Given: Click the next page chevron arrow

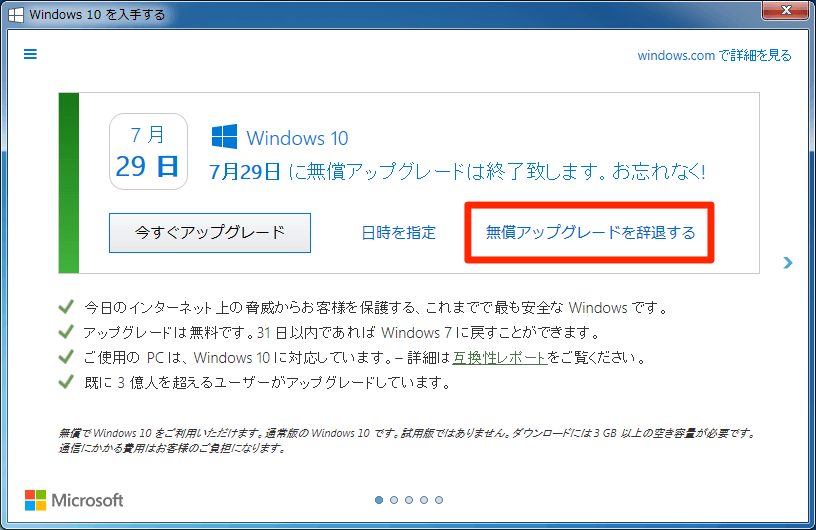Looking at the screenshot, I should (788, 263).
